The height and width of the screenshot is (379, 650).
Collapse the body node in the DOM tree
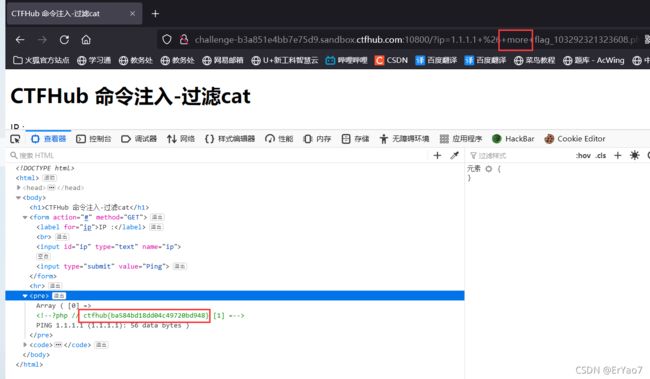(x=18, y=198)
